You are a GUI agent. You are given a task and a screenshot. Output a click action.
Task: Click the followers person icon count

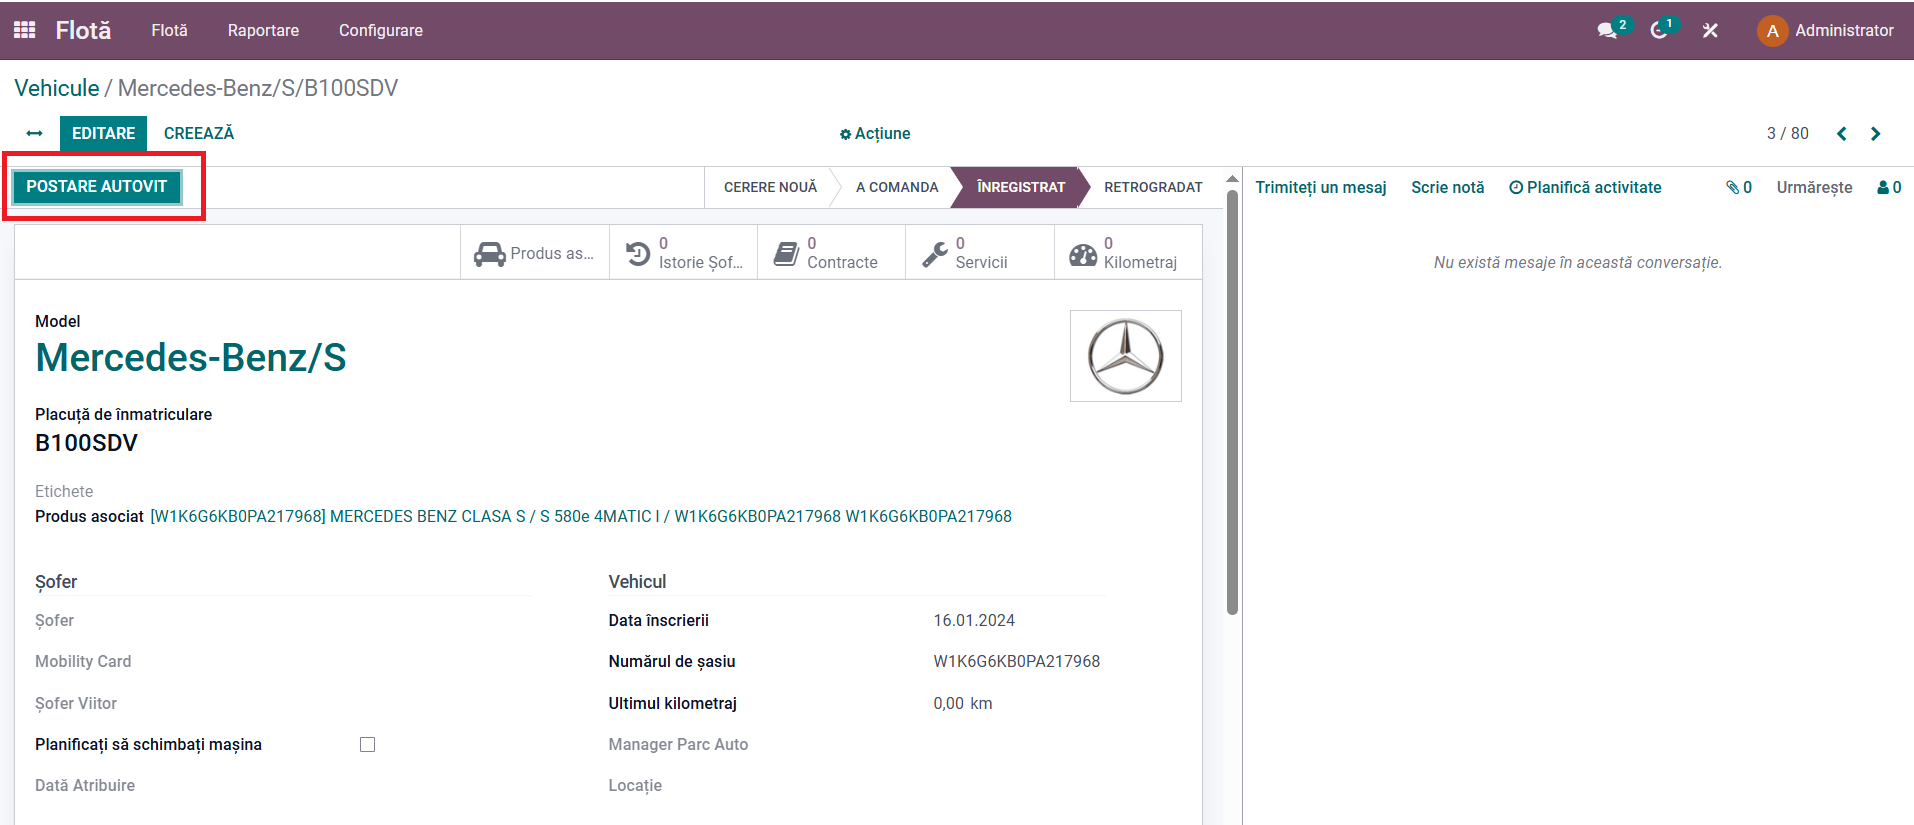click(x=1889, y=187)
